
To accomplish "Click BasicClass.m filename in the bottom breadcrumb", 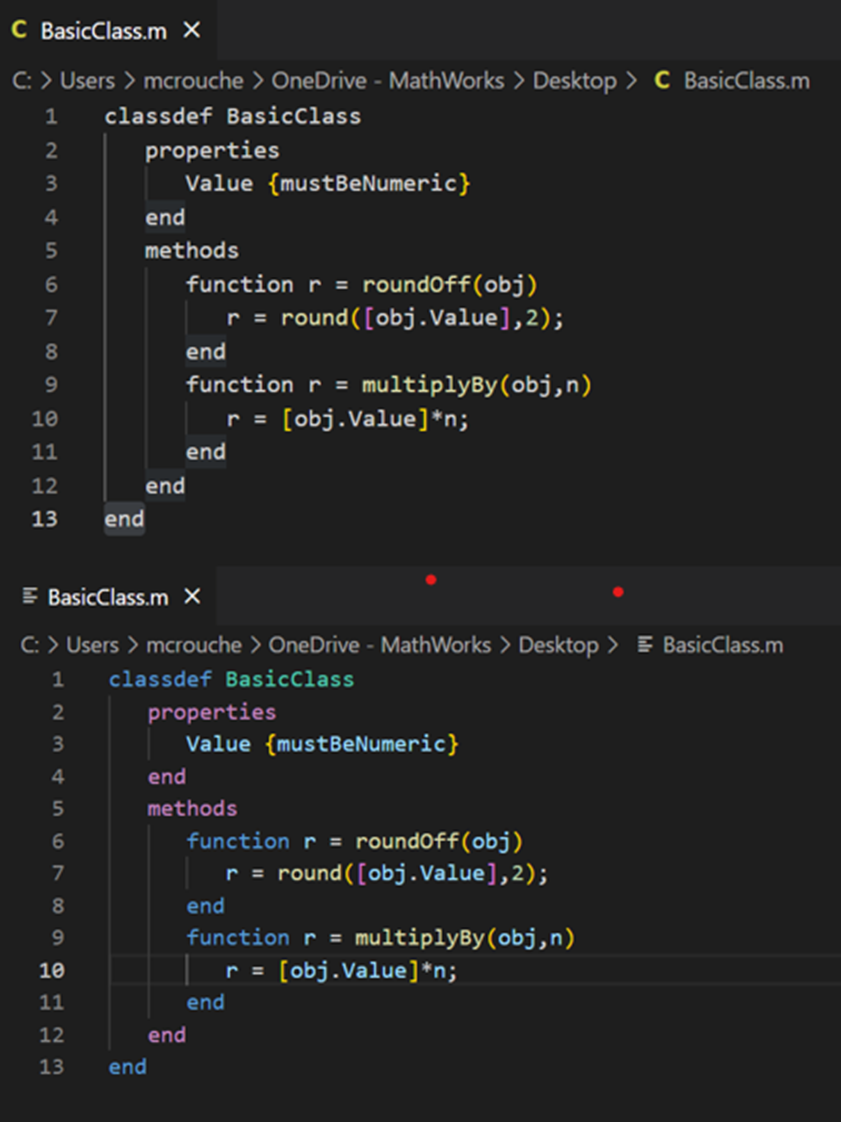I will 723,645.
